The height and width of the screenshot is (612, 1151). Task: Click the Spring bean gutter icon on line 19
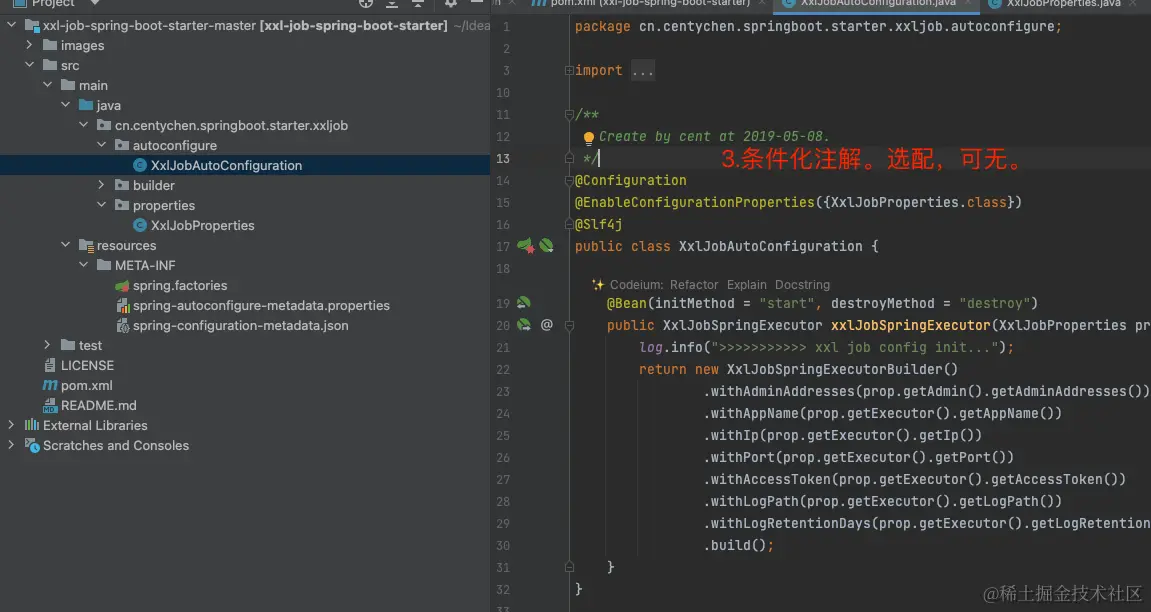[x=523, y=302]
